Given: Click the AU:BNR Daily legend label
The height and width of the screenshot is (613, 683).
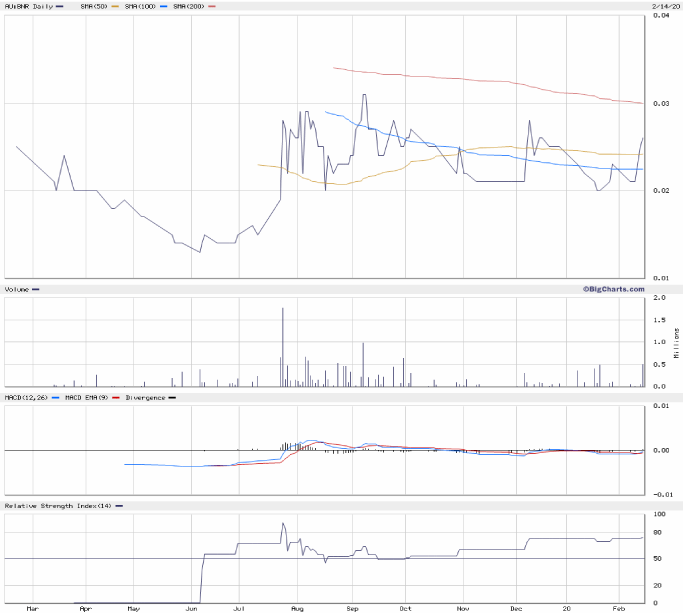Looking at the screenshot, I should 27,6.
